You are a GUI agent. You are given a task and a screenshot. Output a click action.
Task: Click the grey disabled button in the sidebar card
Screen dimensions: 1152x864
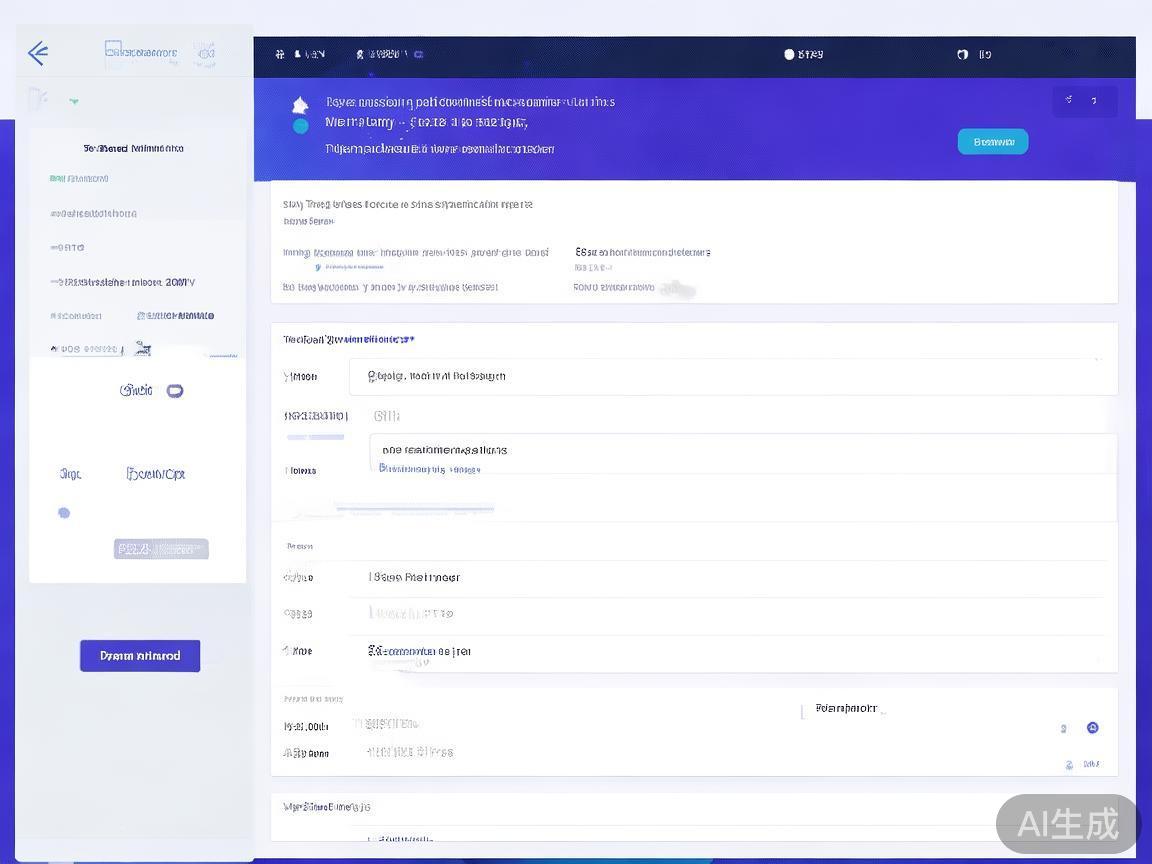161,549
